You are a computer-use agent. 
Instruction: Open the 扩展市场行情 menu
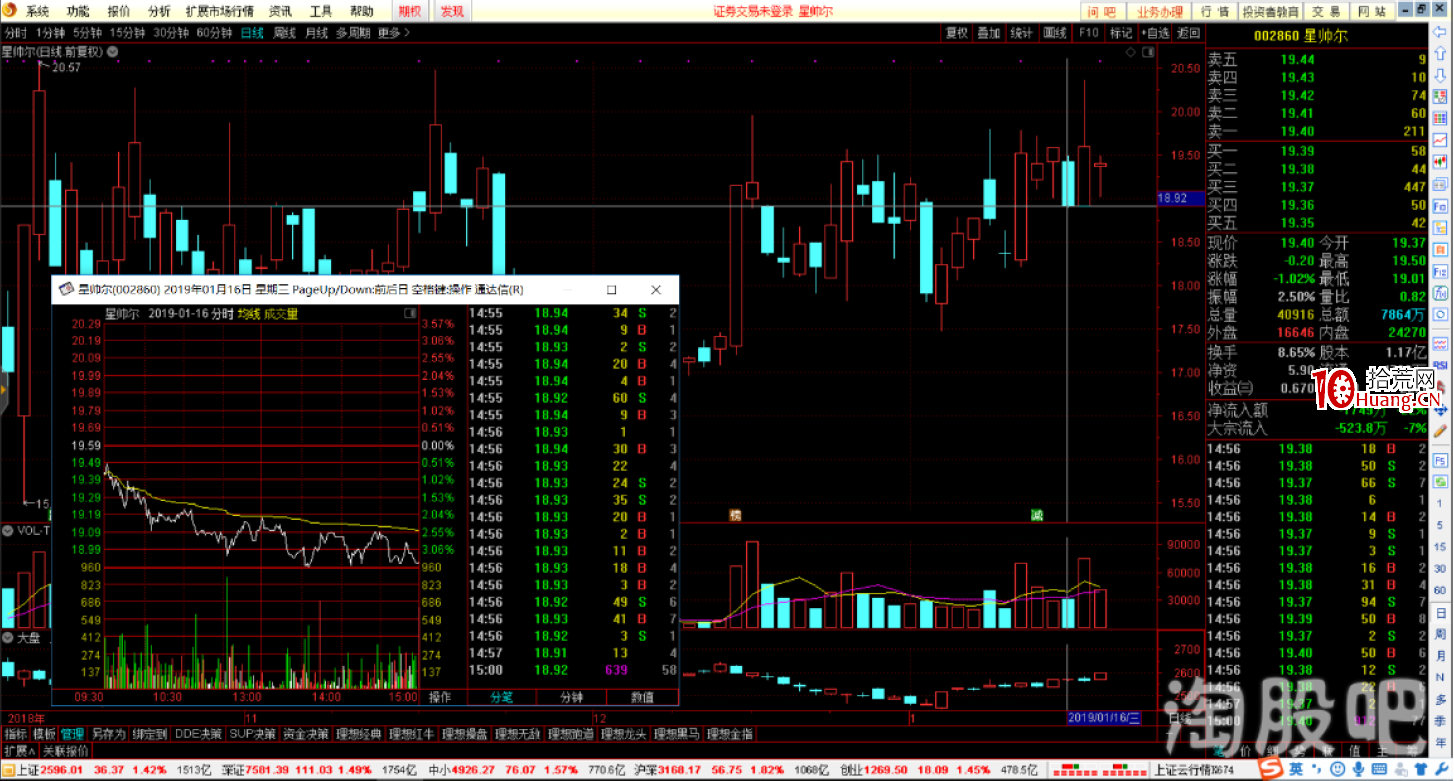(219, 12)
